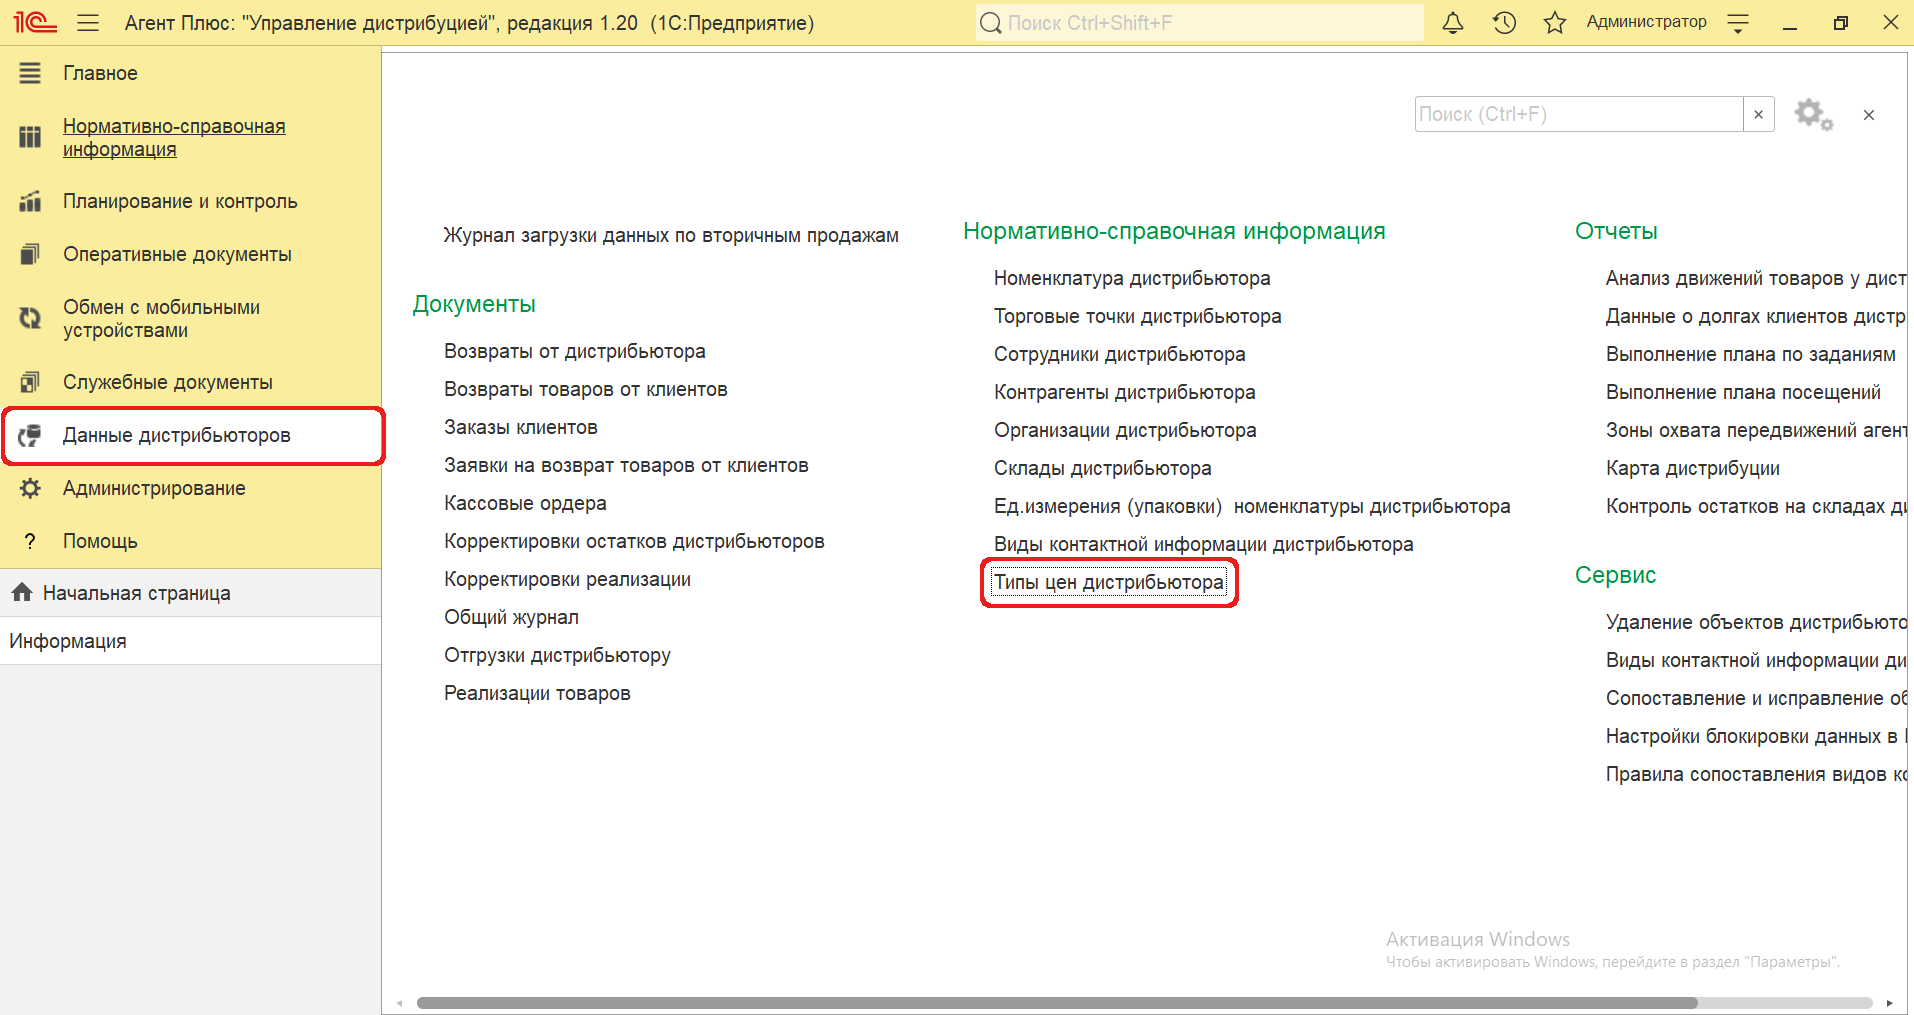Click Администратор user name
This screenshot has height=1015, width=1914.
click(1646, 22)
